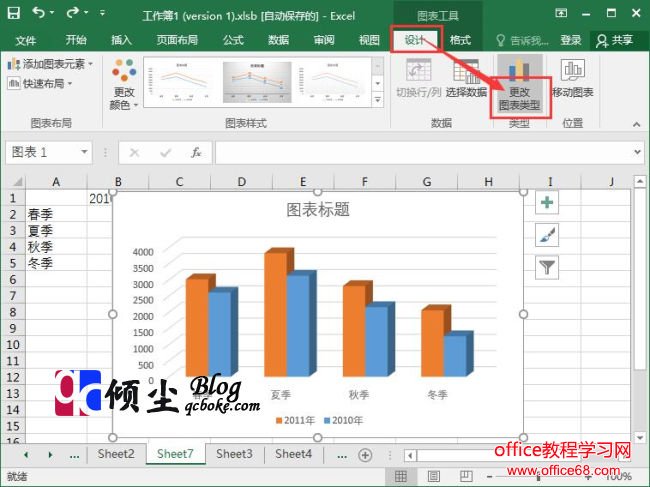Click the next sheet navigation arrow
The height and width of the screenshot is (487, 650).
pos(51,455)
